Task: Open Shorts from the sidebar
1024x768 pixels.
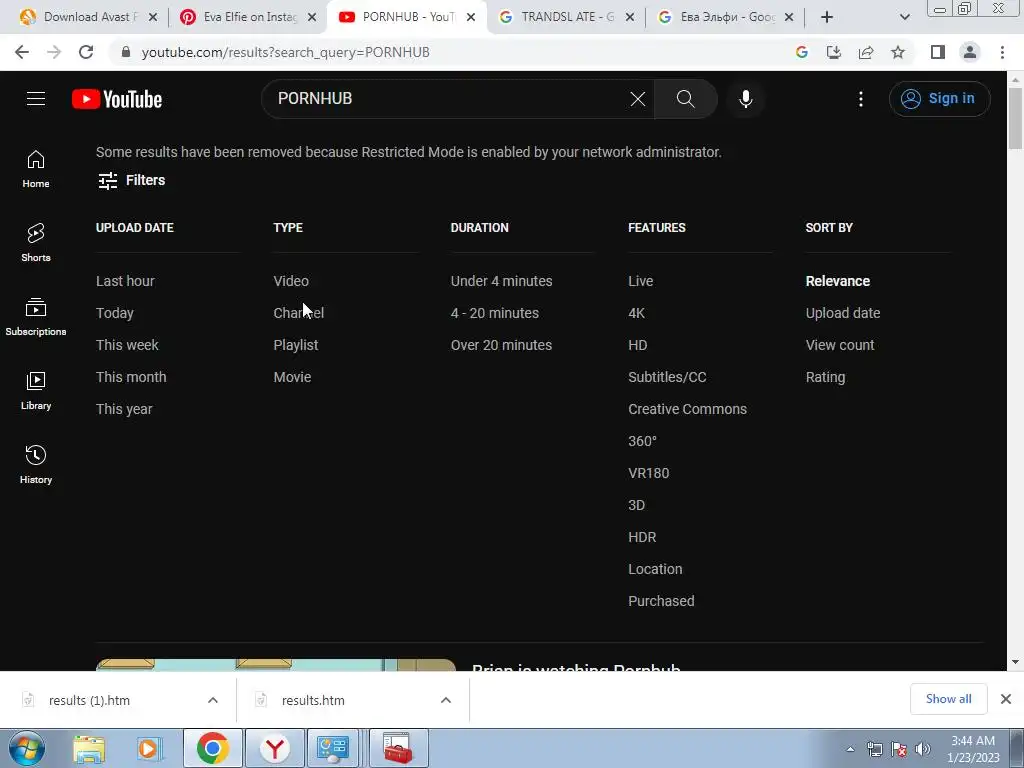Action: click(x=36, y=243)
